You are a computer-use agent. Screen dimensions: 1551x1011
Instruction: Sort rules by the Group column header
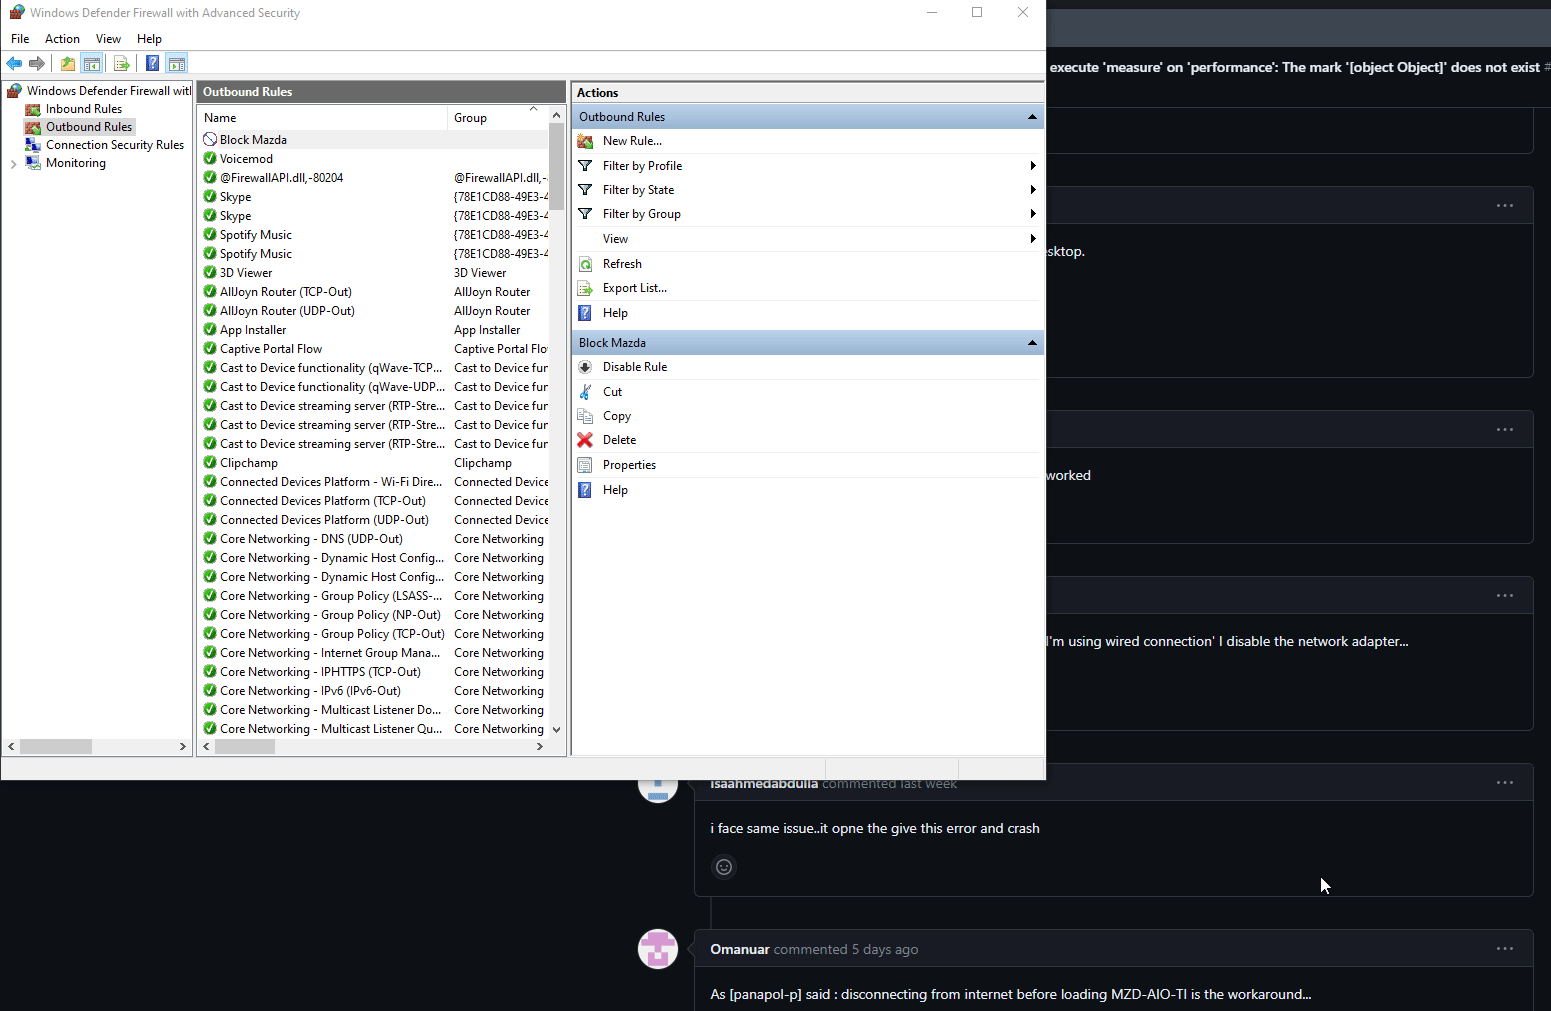coord(498,118)
